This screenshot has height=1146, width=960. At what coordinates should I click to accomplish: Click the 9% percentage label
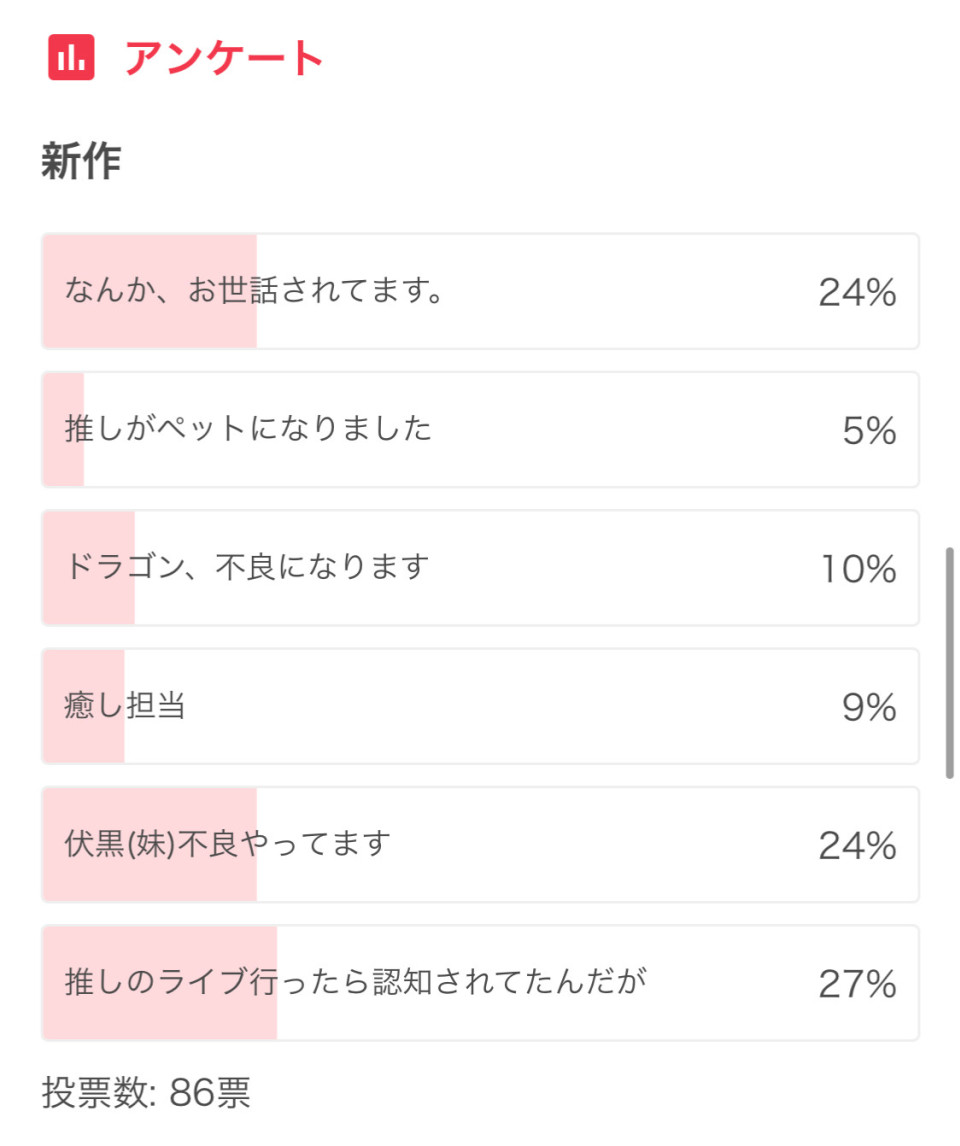(x=869, y=707)
